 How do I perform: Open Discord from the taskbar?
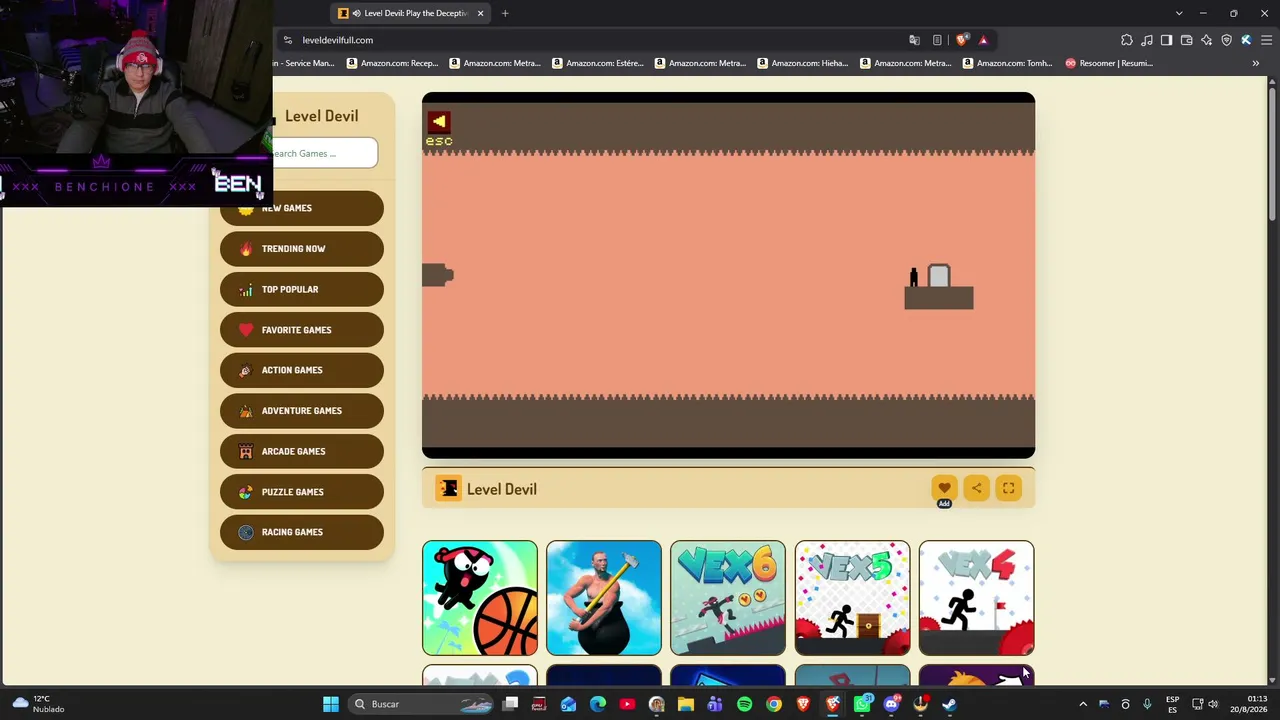click(x=891, y=704)
